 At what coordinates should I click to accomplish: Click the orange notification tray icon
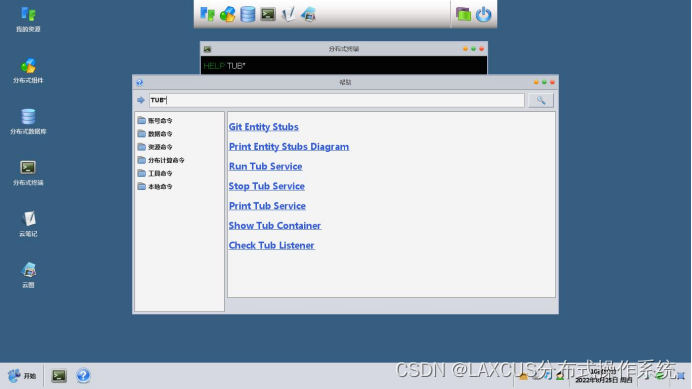pos(523,376)
